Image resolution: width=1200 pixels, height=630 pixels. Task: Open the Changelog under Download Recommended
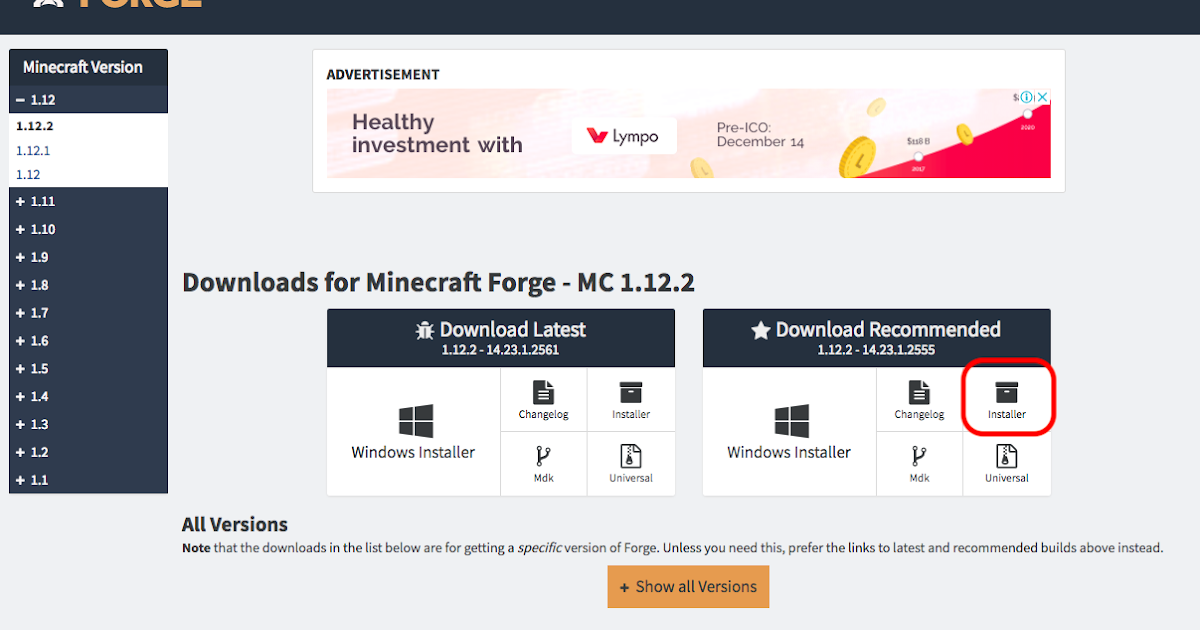pos(919,400)
